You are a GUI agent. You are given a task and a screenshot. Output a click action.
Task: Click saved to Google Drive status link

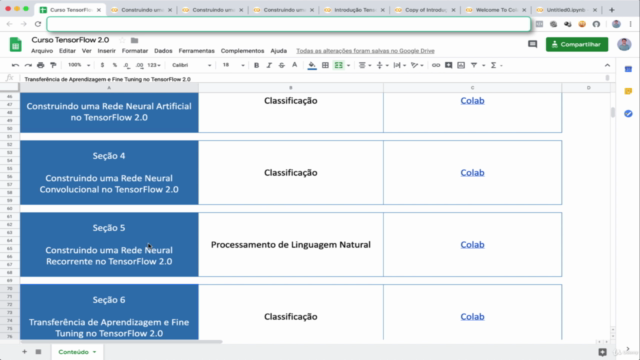click(365, 51)
